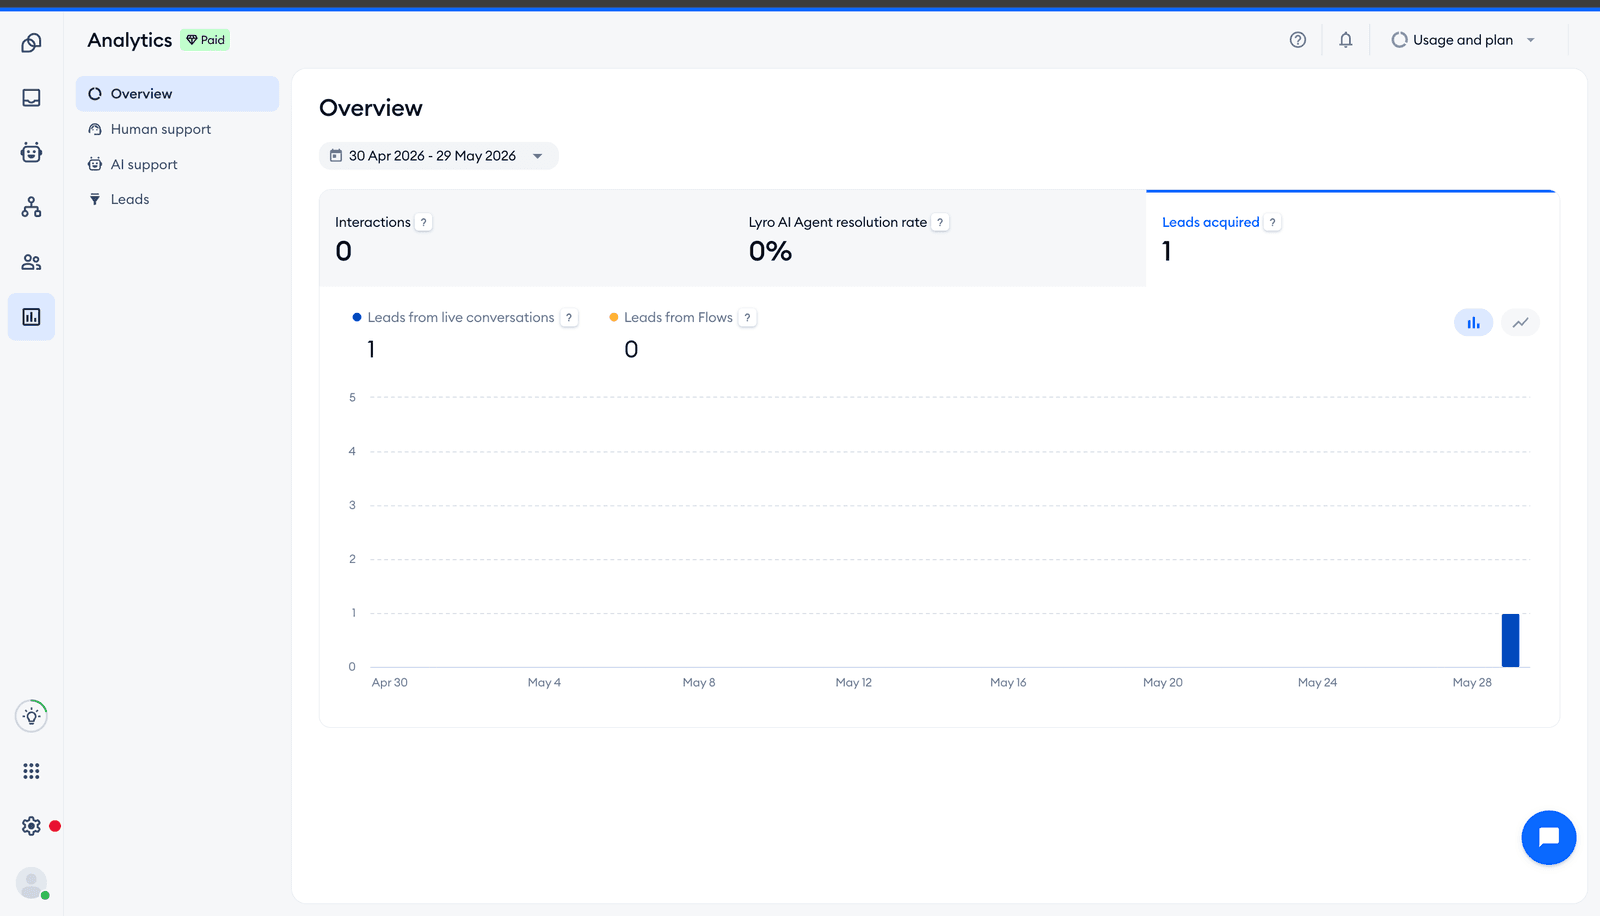Open Leads analytics section
The image size is (1600, 916).
pyautogui.click(x=177, y=199)
